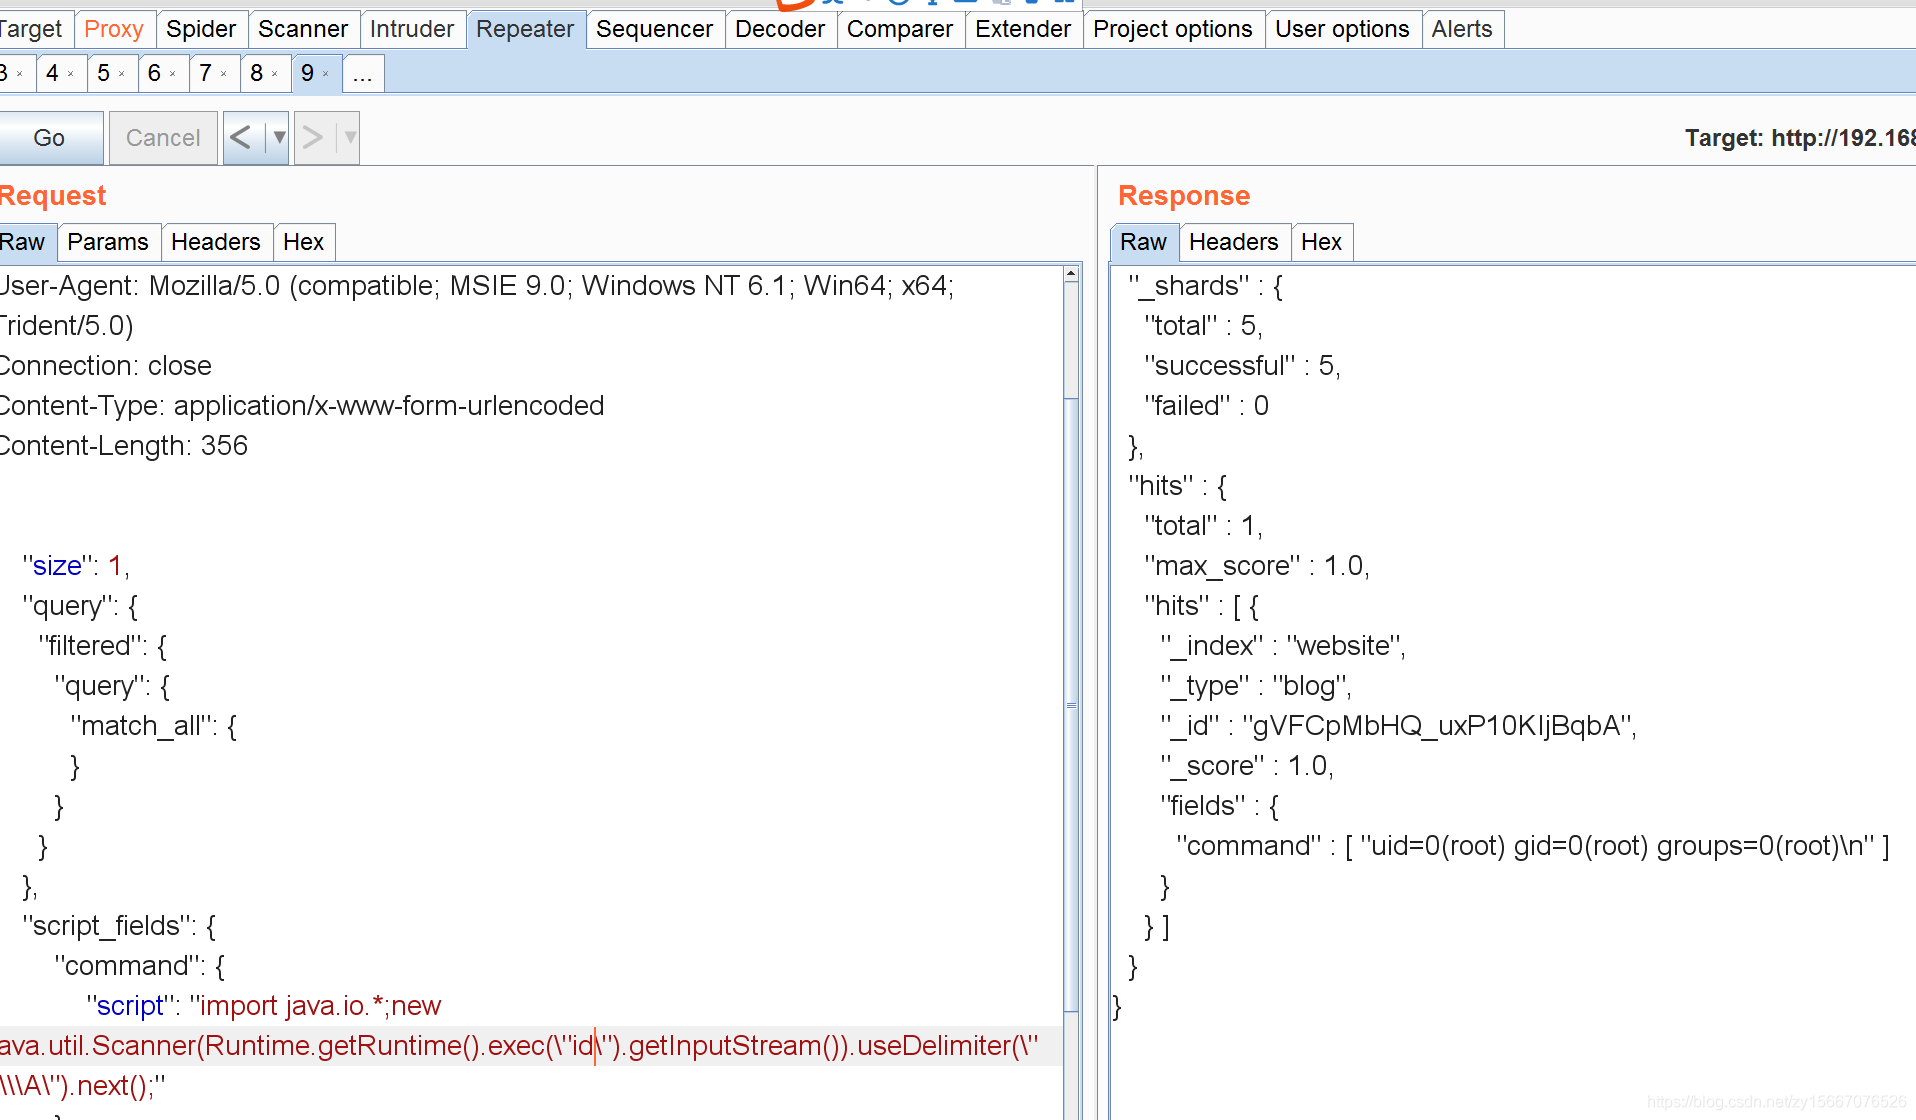Close Repeater sub-tab 9
The width and height of the screenshot is (1916, 1120).
point(326,74)
